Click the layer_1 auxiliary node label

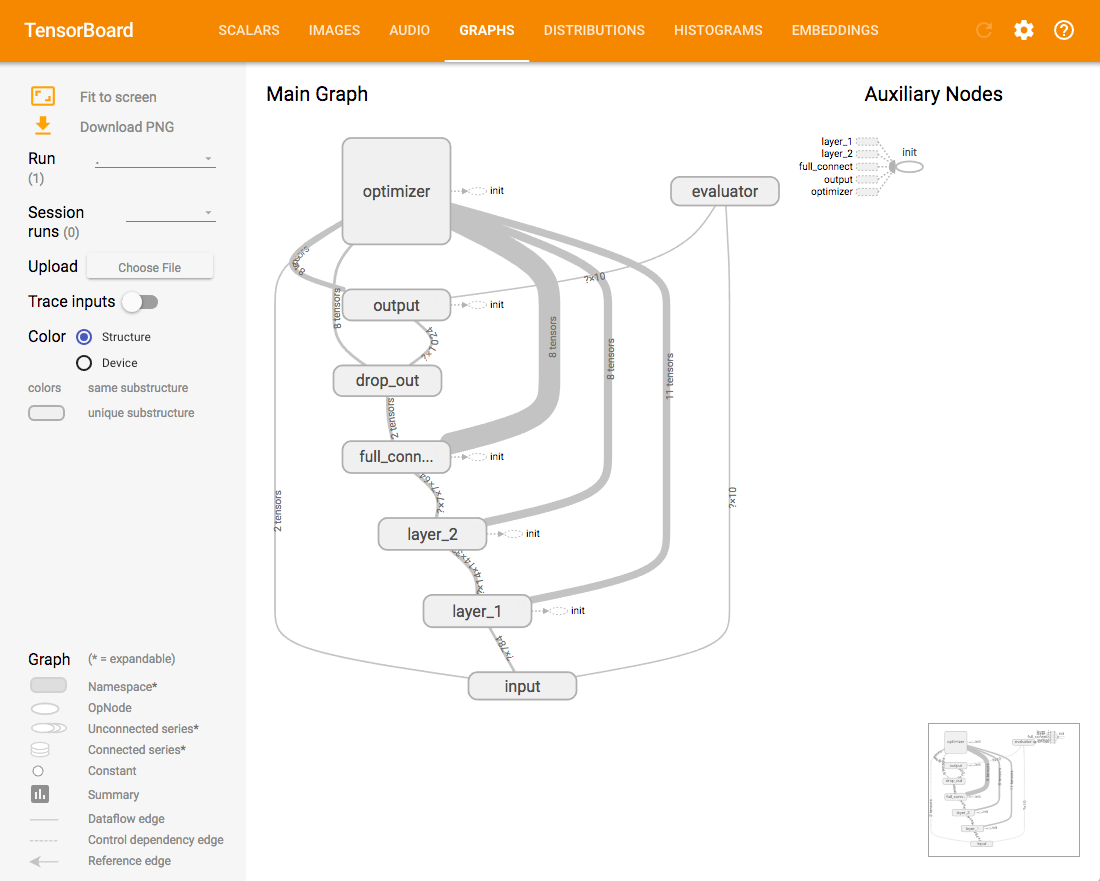click(836, 141)
